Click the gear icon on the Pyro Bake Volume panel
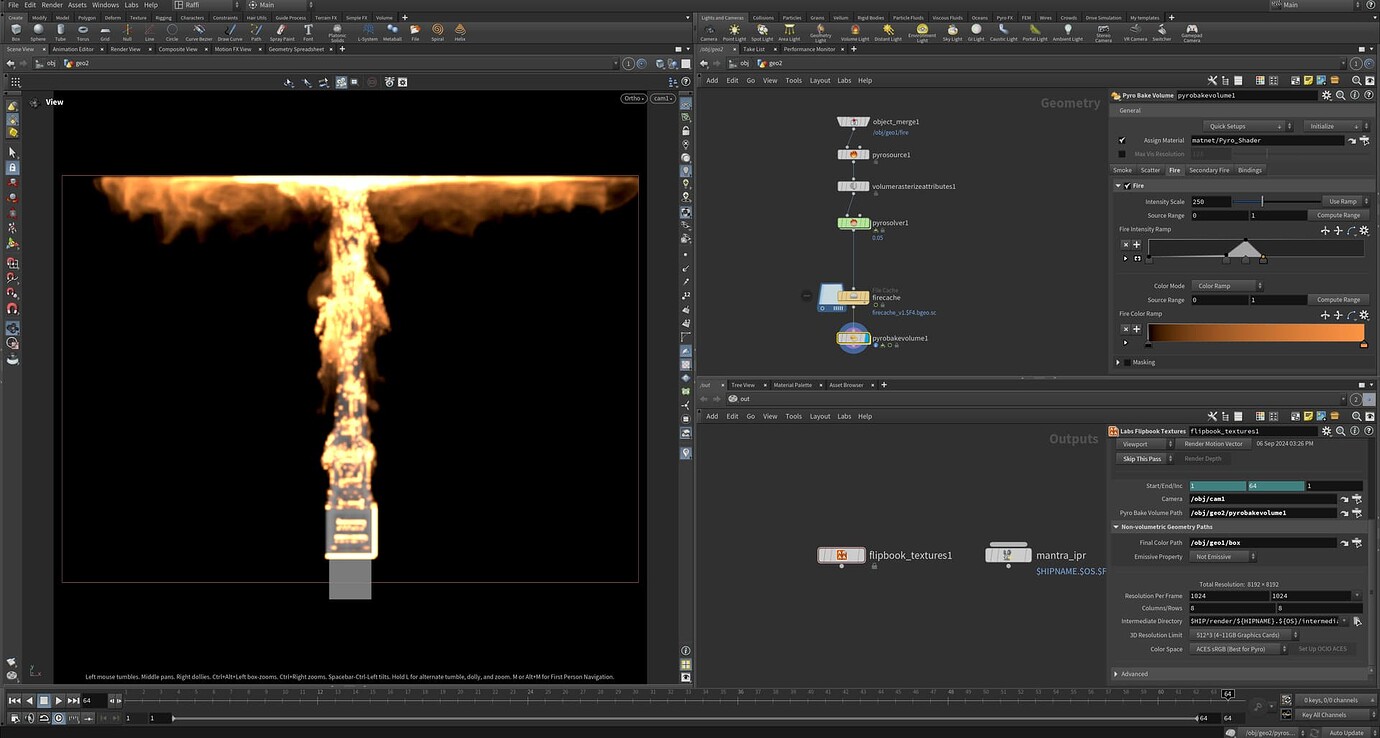Screen dimensions: 1380x738 pyautogui.click(x=1326, y=95)
